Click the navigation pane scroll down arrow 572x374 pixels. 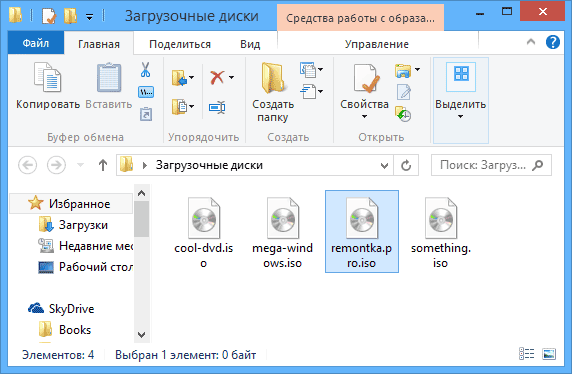pyautogui.click(x=142, y=334)
